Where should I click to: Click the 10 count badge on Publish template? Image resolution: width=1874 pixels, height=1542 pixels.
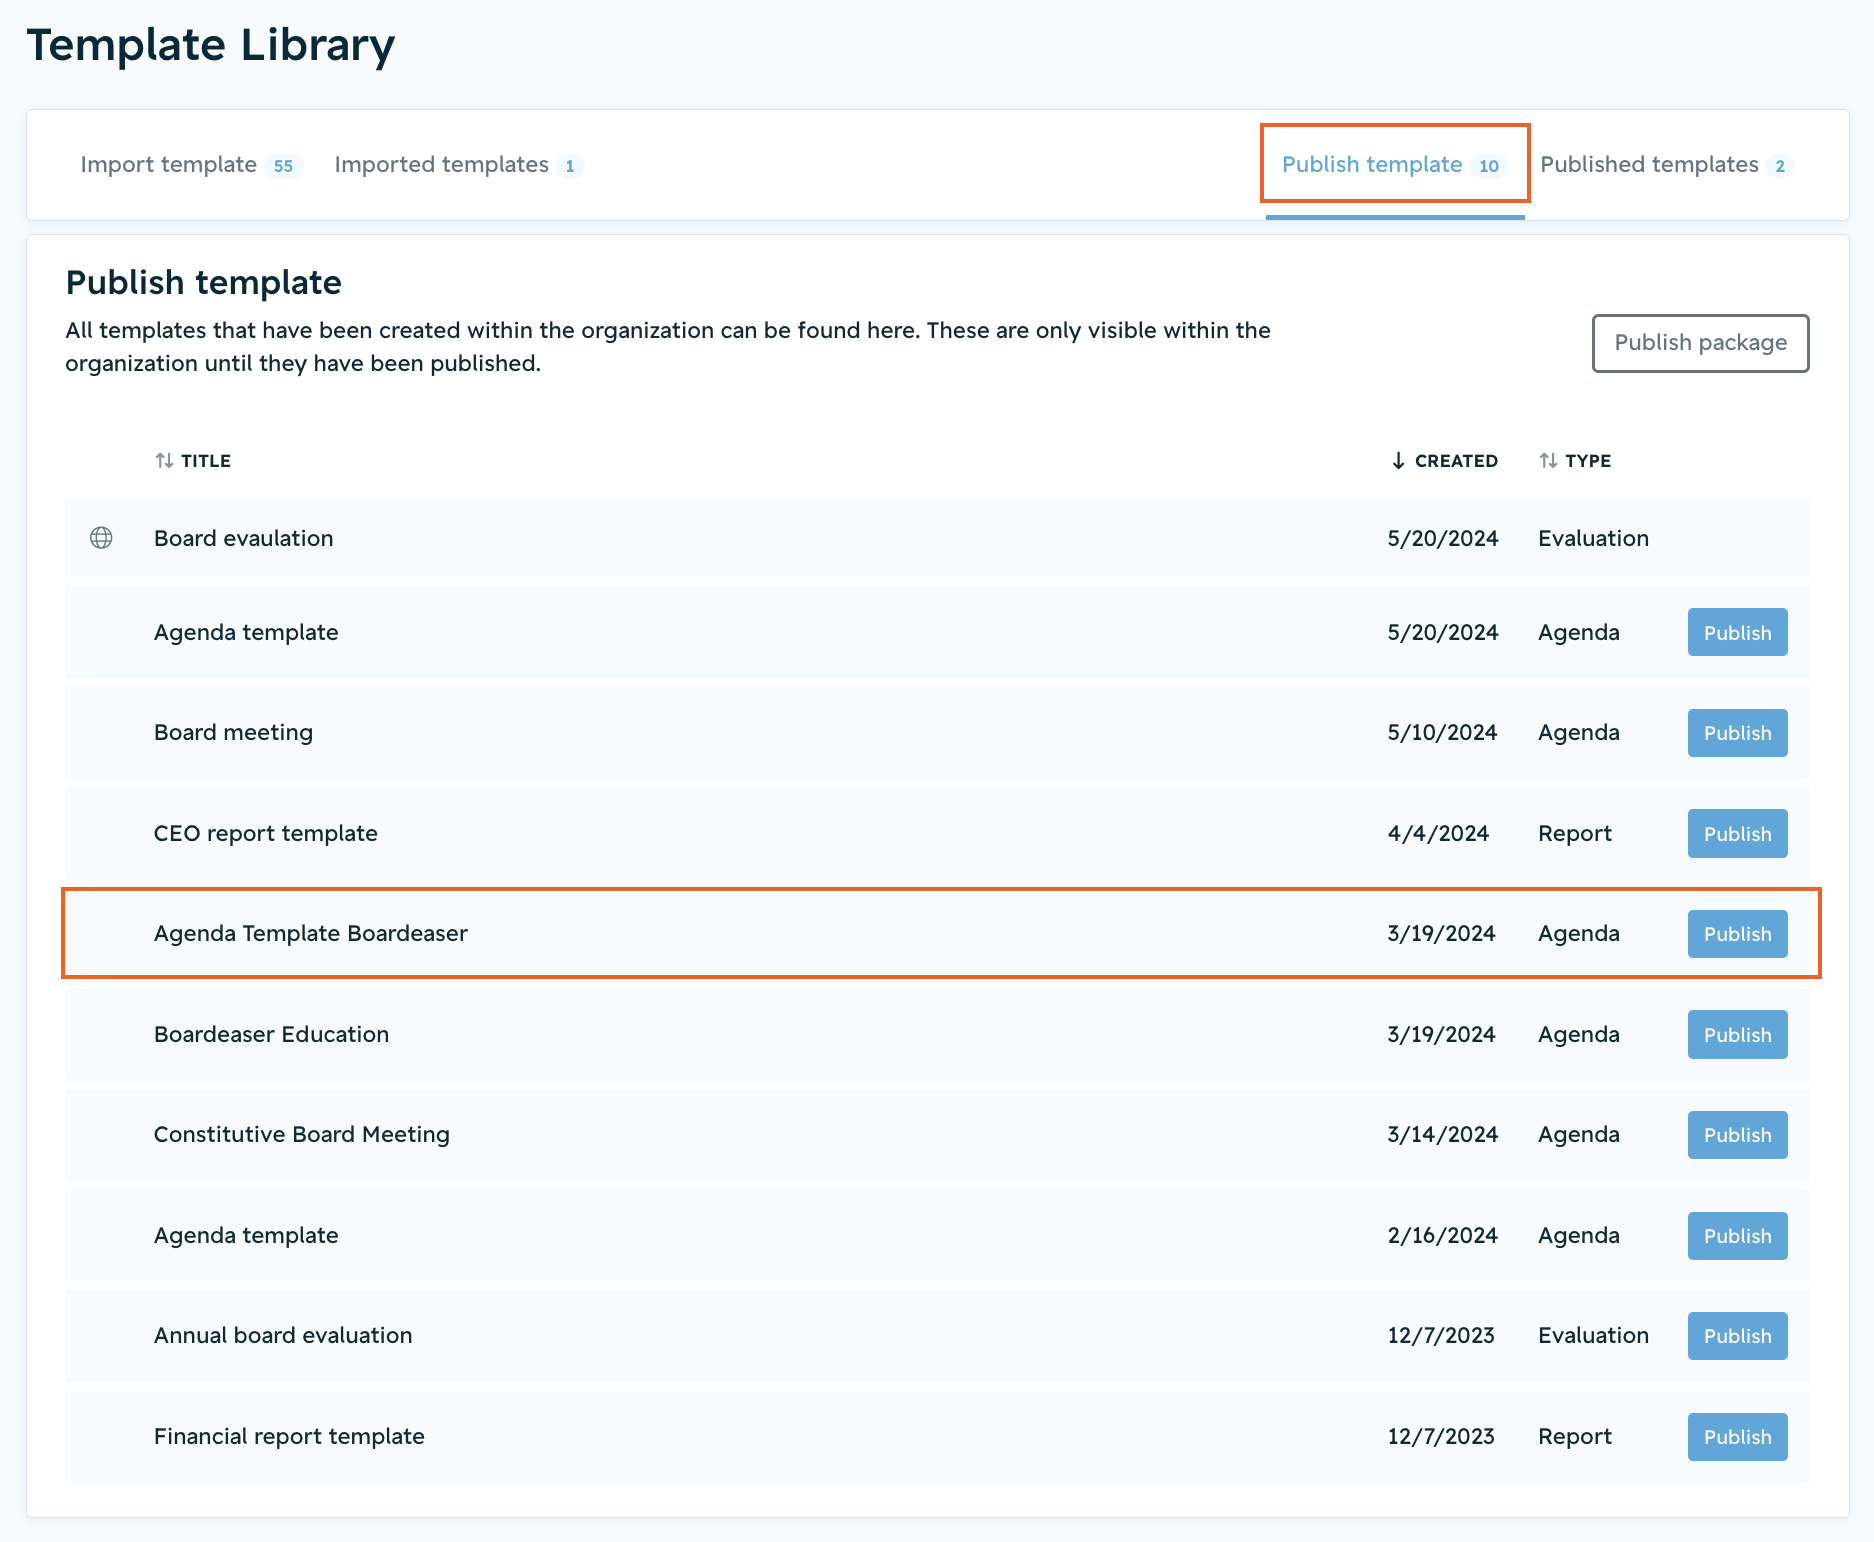1489,166
